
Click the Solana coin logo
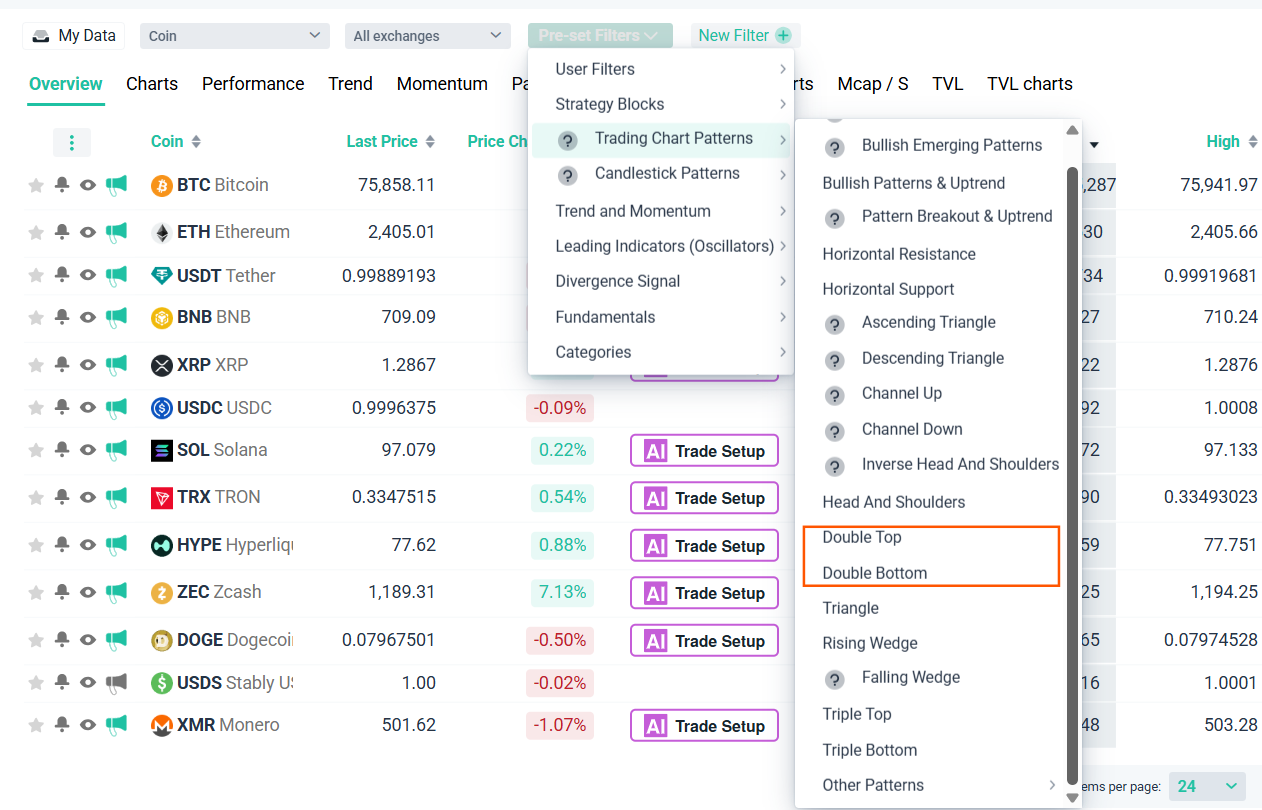162,450
